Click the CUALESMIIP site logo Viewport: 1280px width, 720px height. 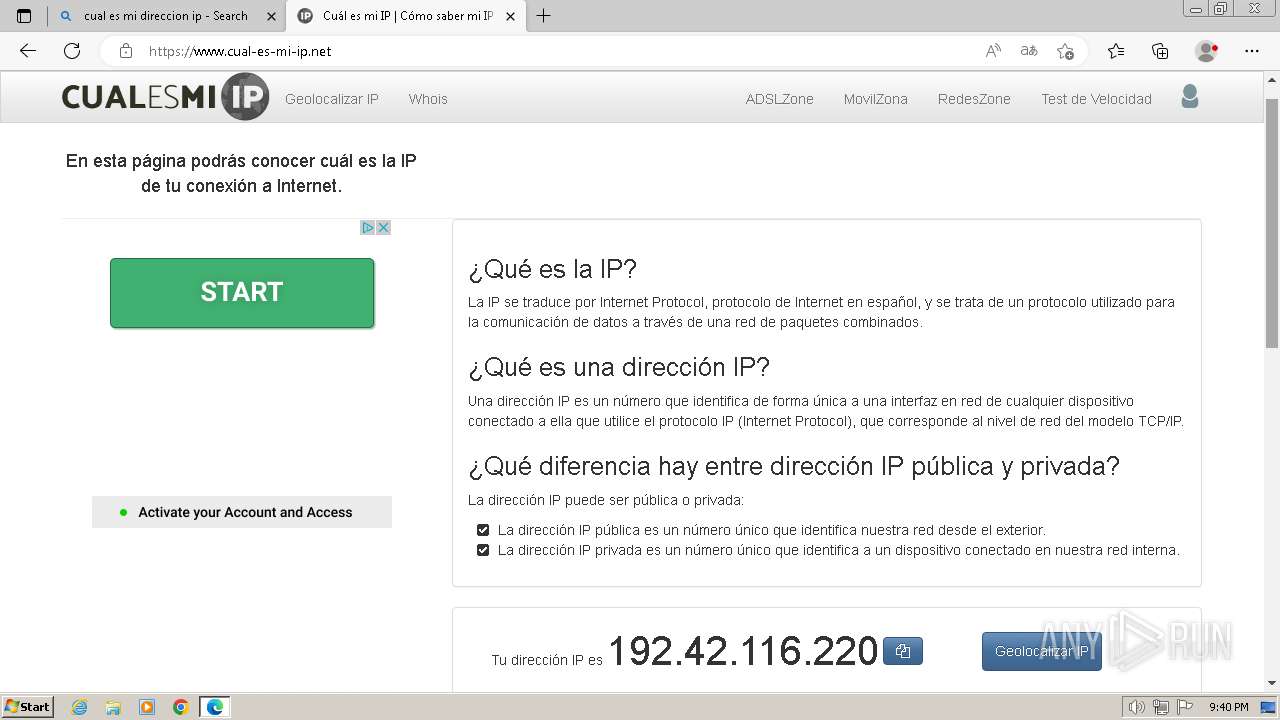coord(165,97)
